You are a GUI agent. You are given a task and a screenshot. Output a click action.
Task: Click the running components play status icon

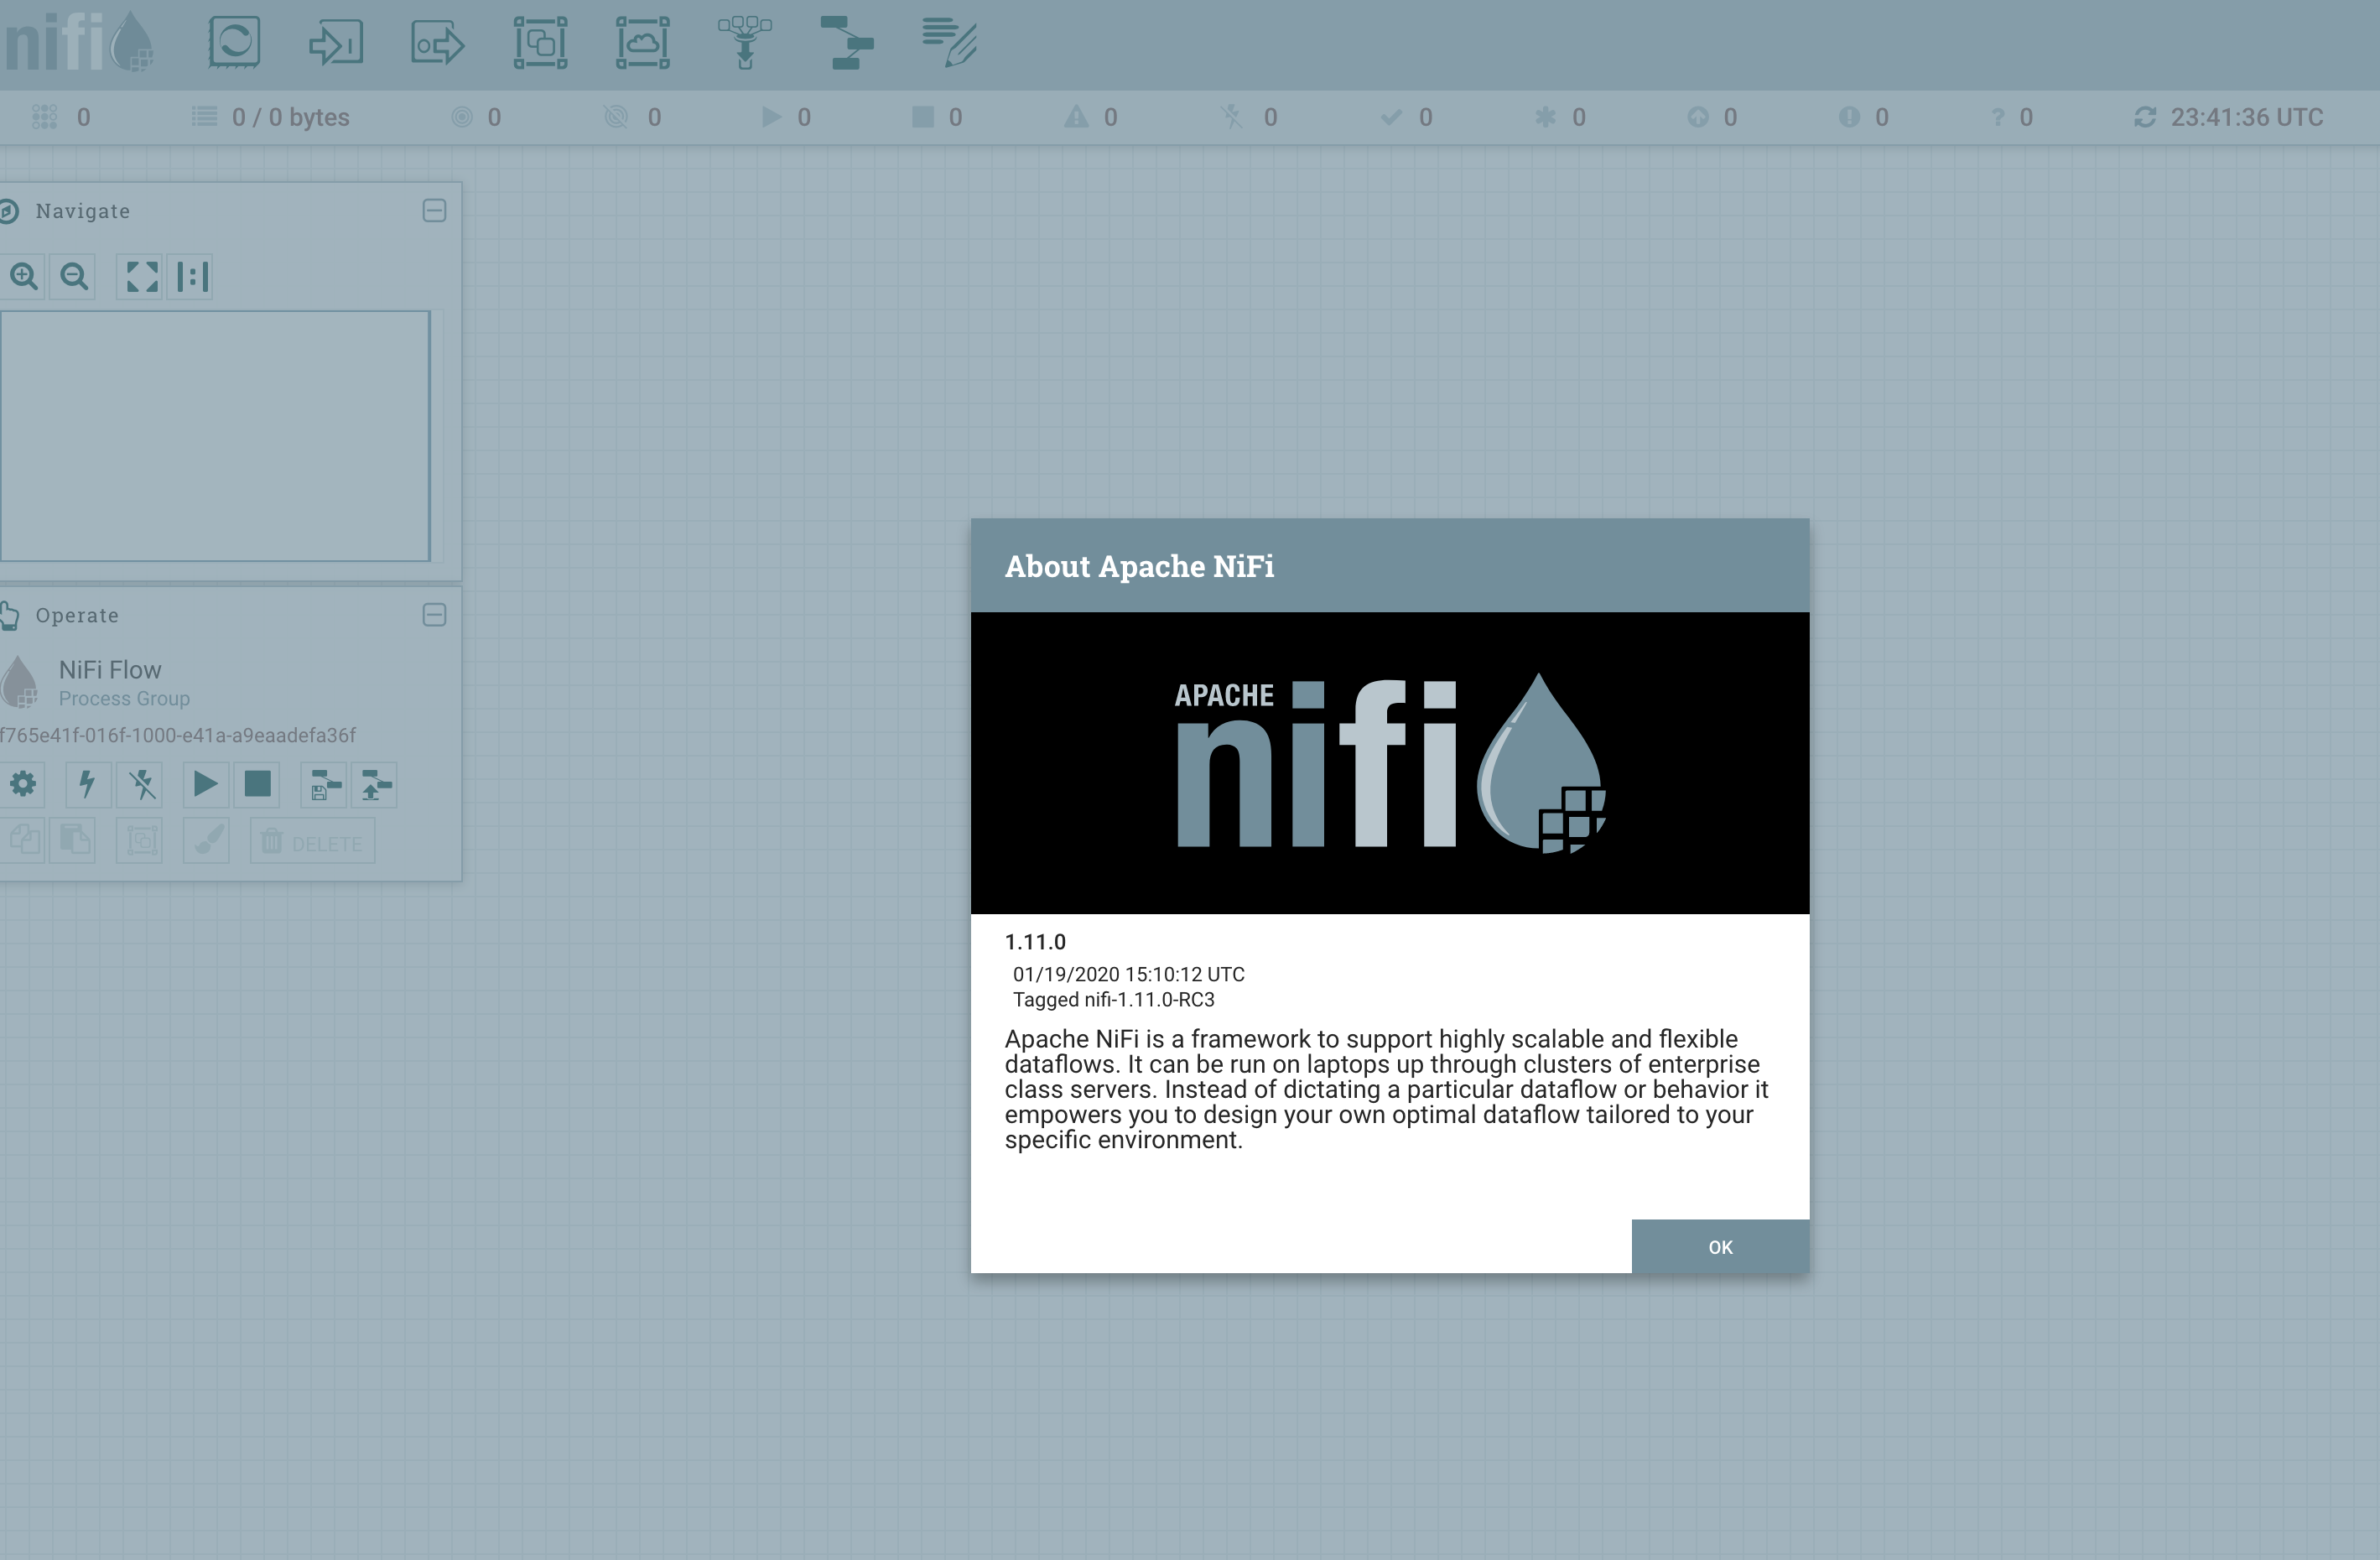click(771, 117)
